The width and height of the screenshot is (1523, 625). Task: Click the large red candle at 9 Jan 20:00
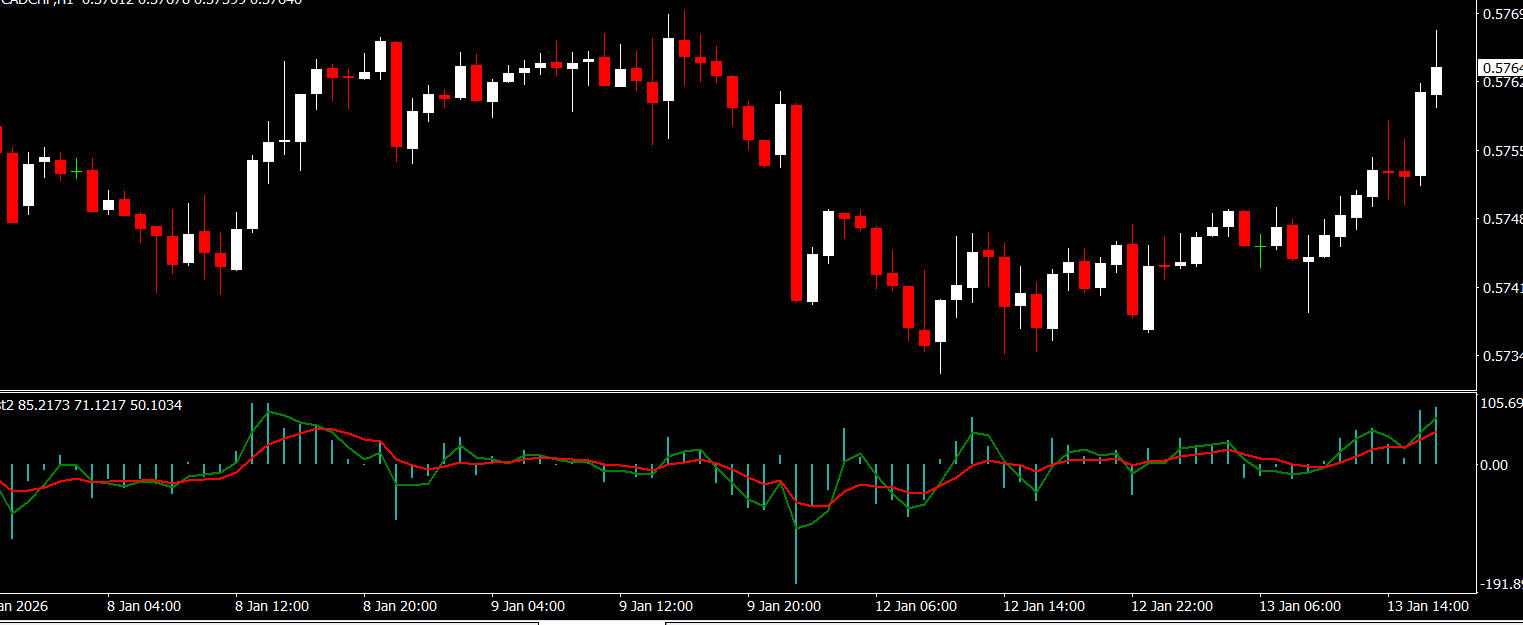[x=796, y=200]
